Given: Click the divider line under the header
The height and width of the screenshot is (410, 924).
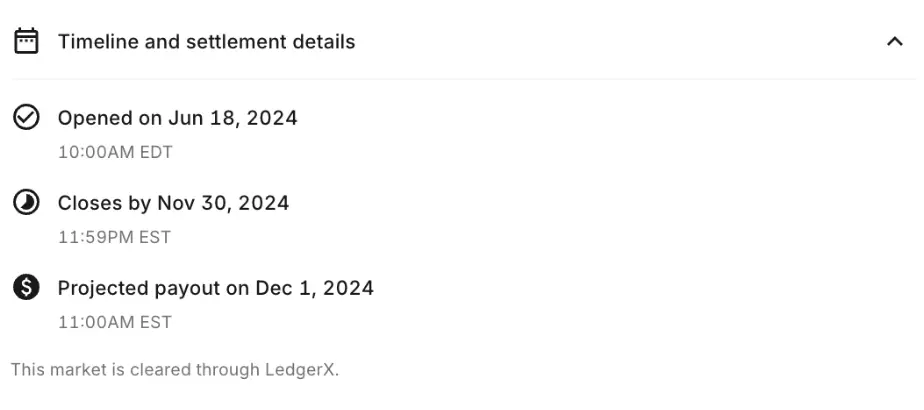Looking at the screenshot, I should (x=463, y=78).
